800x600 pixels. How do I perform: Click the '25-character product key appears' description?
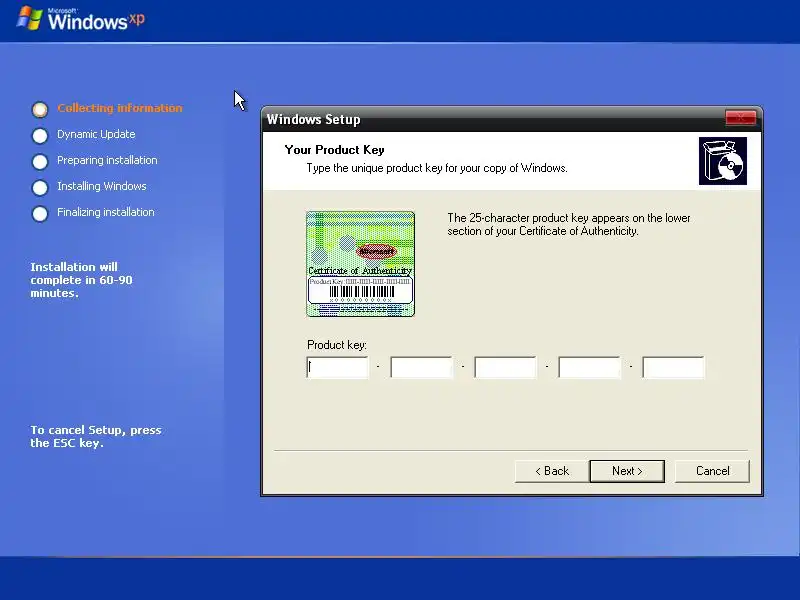[569, 224]
